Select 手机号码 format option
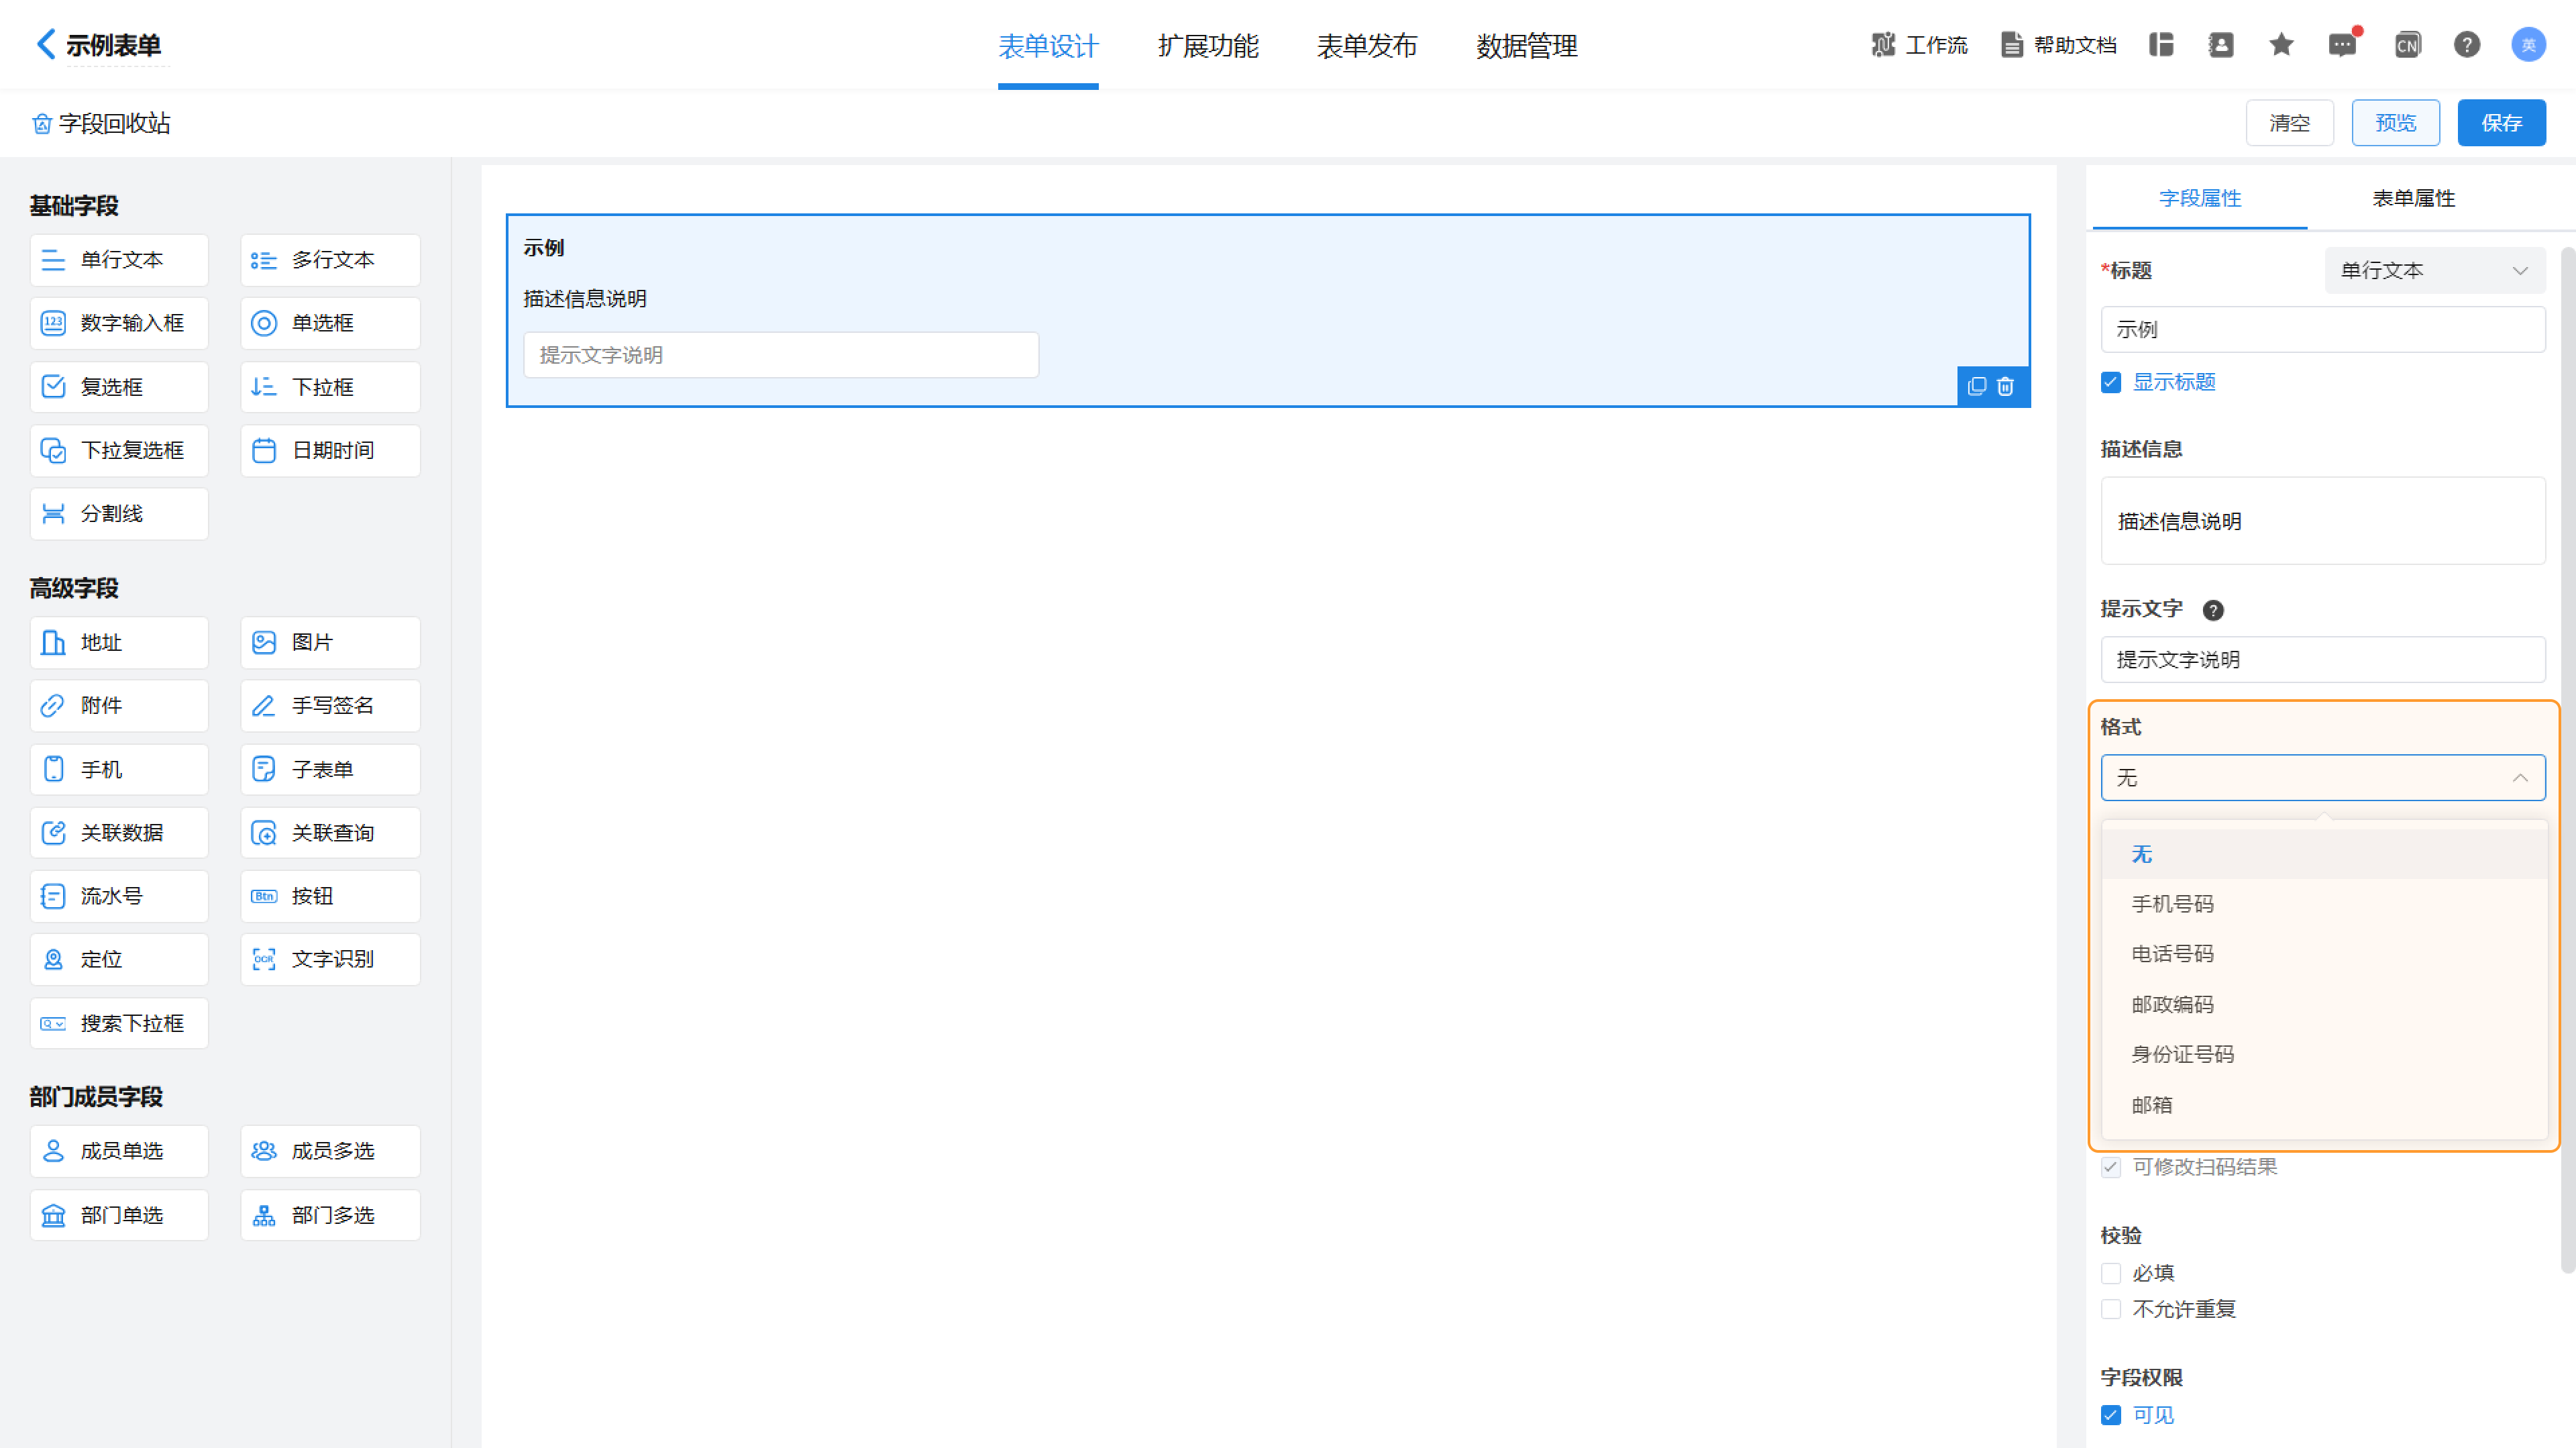This screenshot has width=2576, height=1448. tap(2324, 905)
